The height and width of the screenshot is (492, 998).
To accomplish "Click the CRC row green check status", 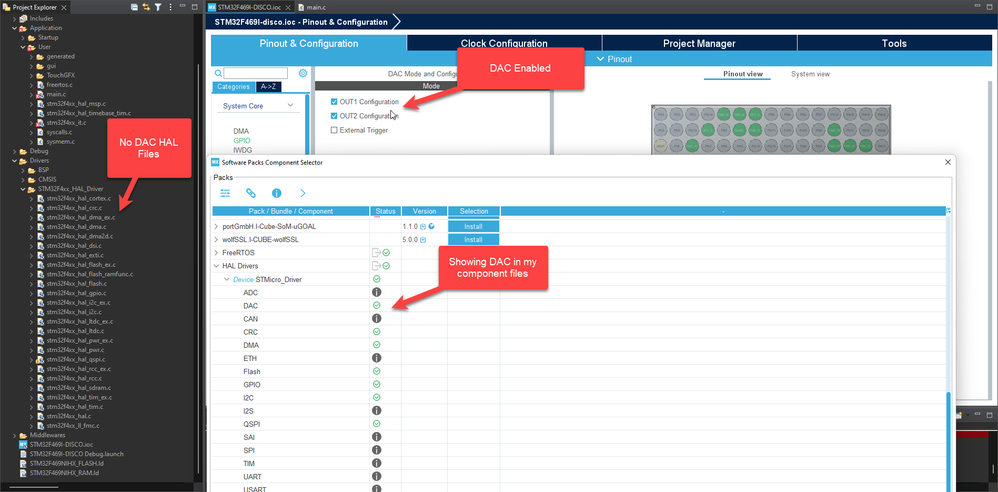I will [x=376, y=332].
